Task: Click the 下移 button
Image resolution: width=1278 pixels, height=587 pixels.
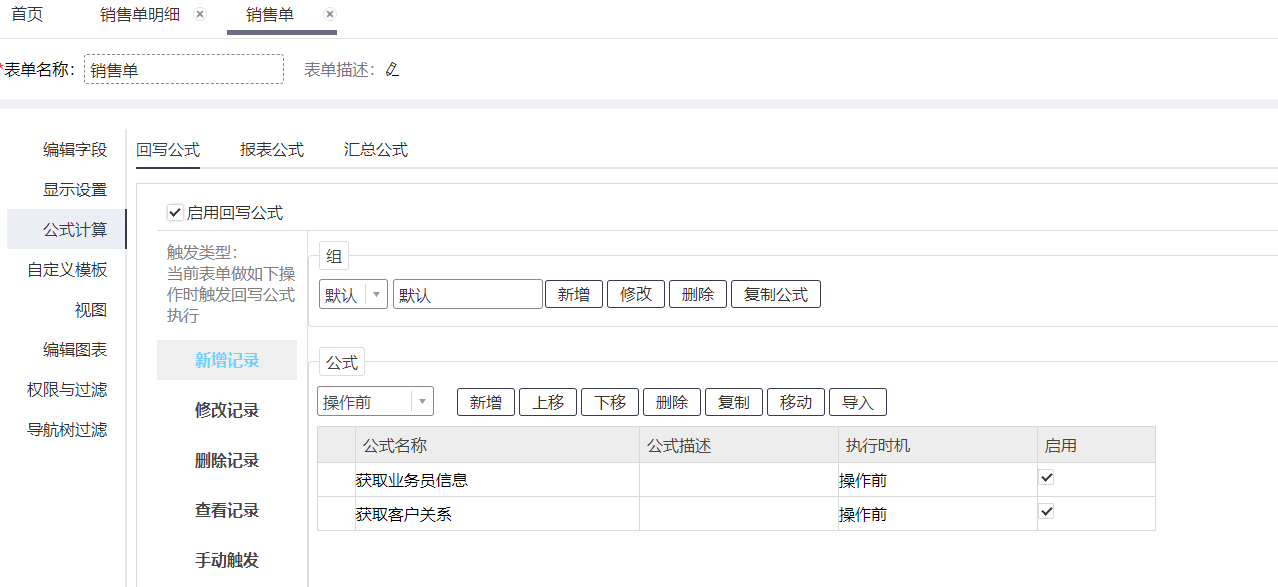Action: (x=610, y=402)
